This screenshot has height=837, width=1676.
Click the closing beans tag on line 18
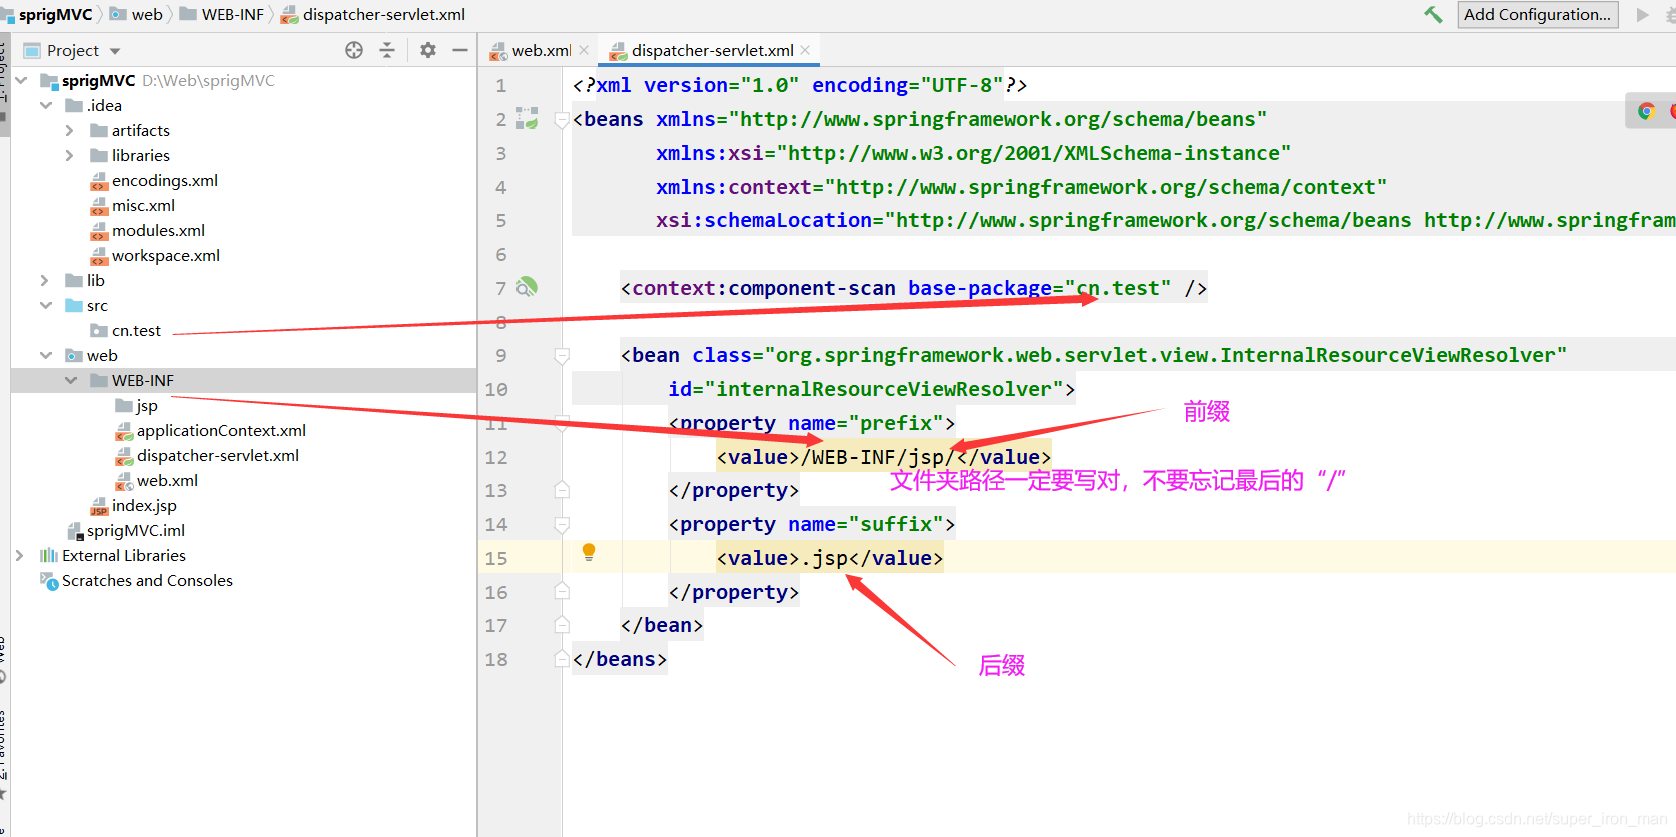tap(620, 659)
